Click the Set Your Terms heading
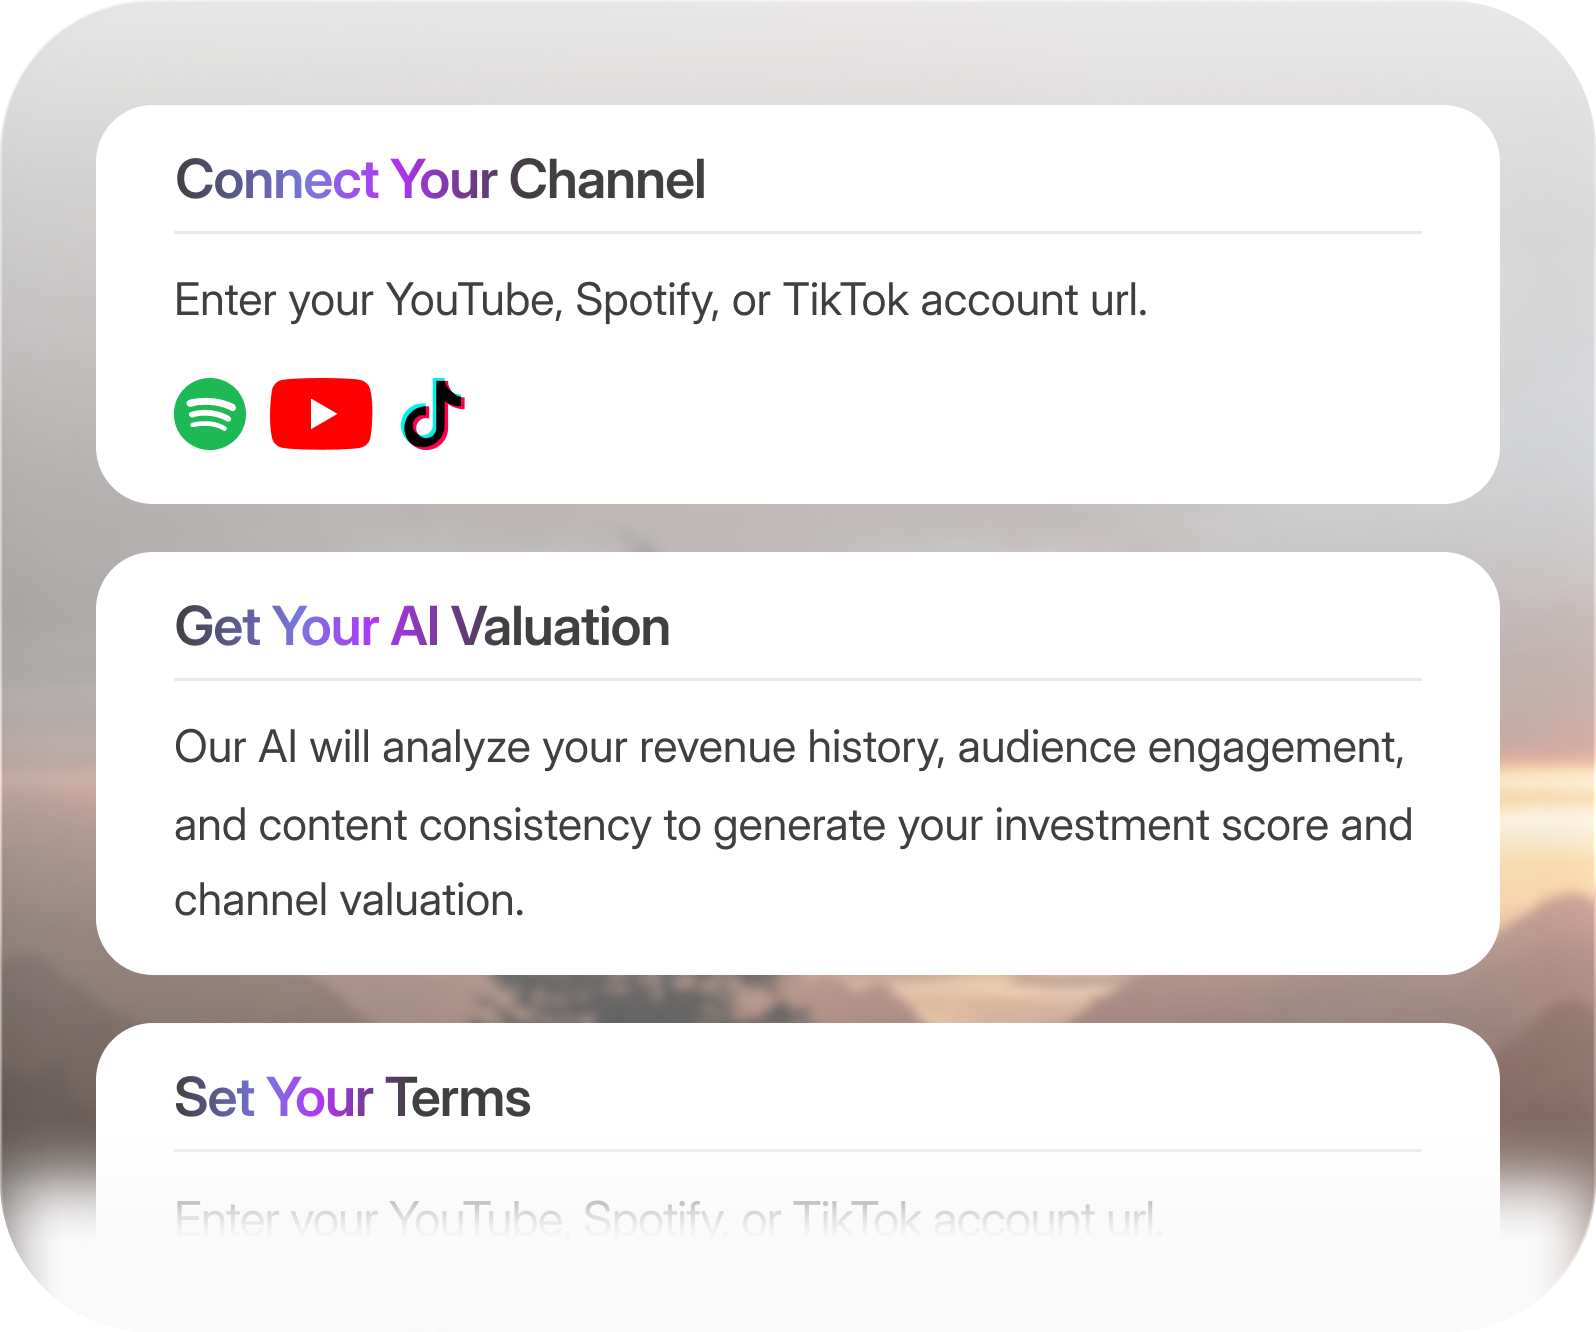 click(x=352, y=1098)
